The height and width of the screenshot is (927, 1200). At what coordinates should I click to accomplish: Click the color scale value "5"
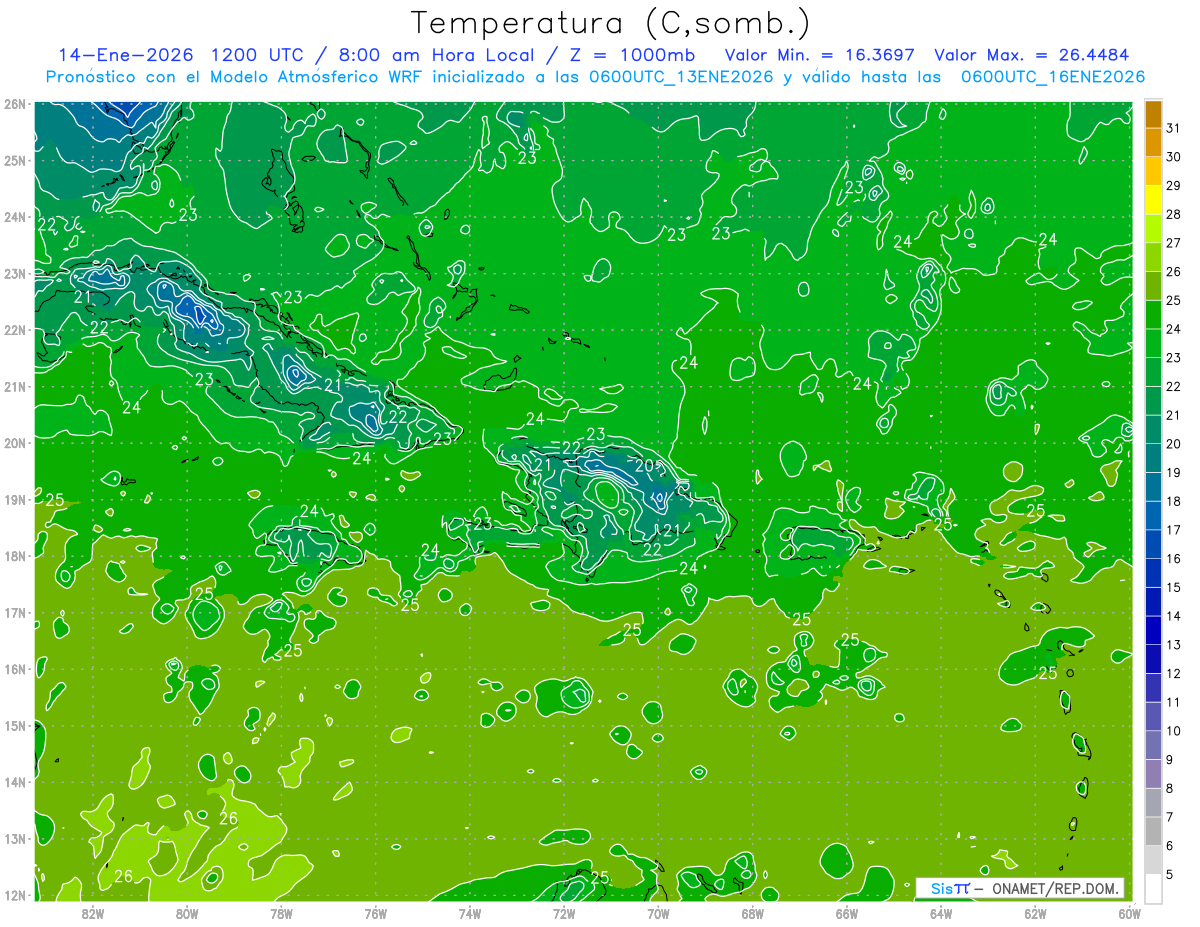(1171, 875)
